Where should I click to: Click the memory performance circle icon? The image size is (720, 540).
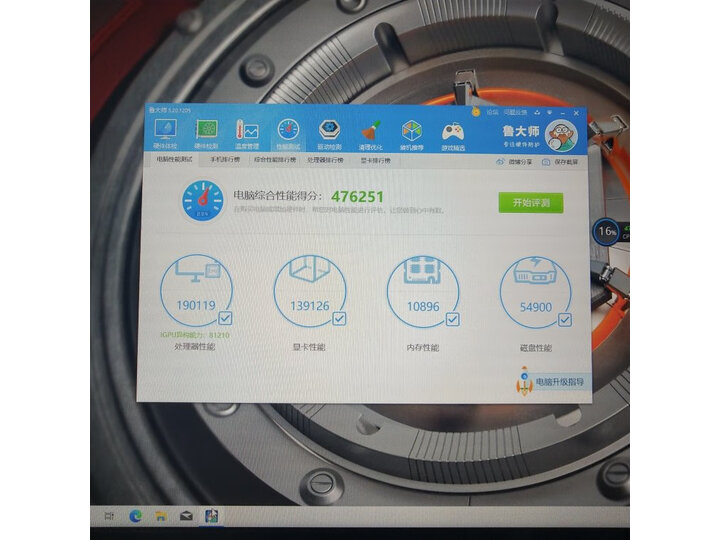423,292
